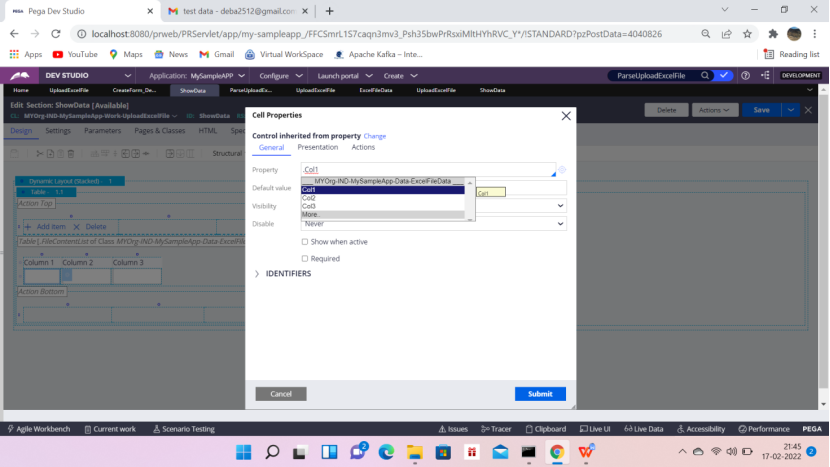Open the Parameters tab of the section
Image resolution: width=830 pixels, height=467 pixels.
coord(102,131)
